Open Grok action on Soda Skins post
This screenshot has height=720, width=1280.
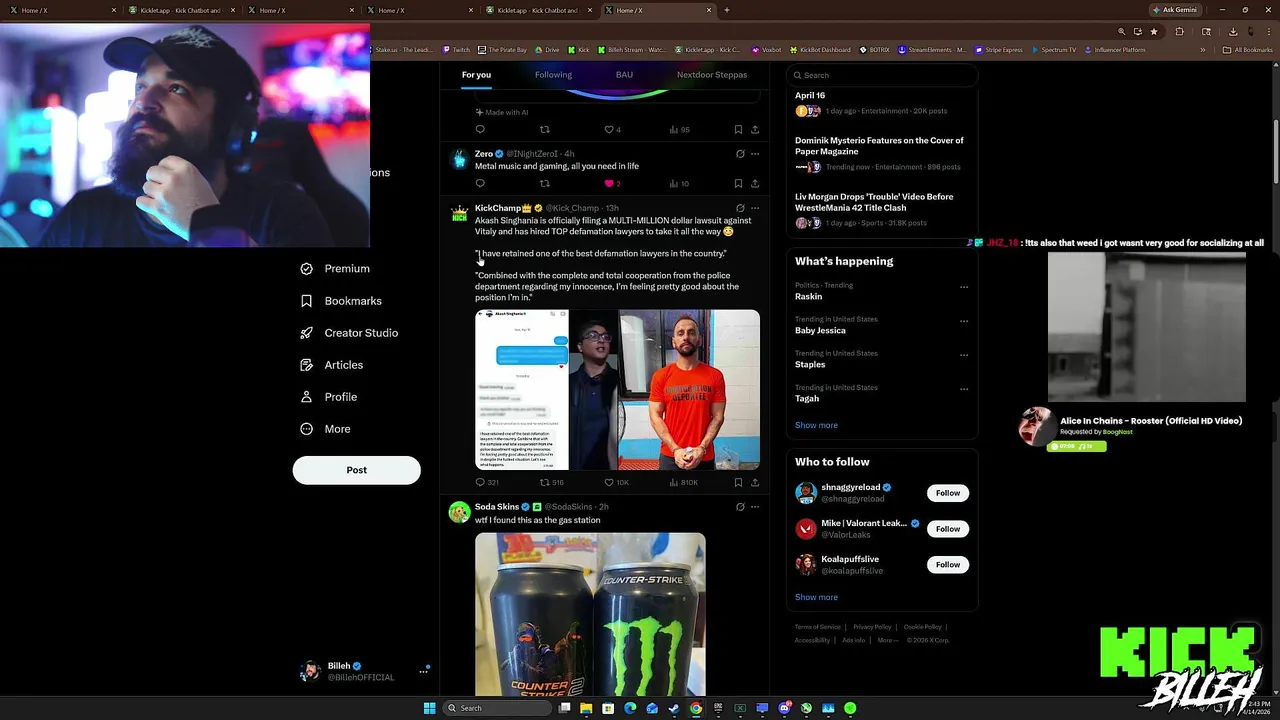tap(740, 507)
